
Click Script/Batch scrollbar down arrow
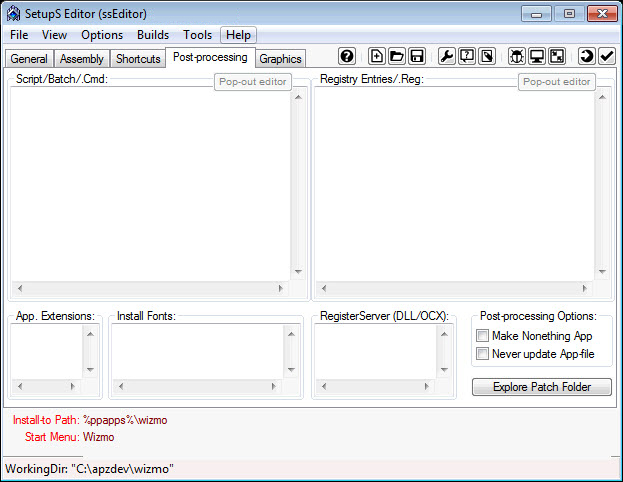tap(298, 272)
